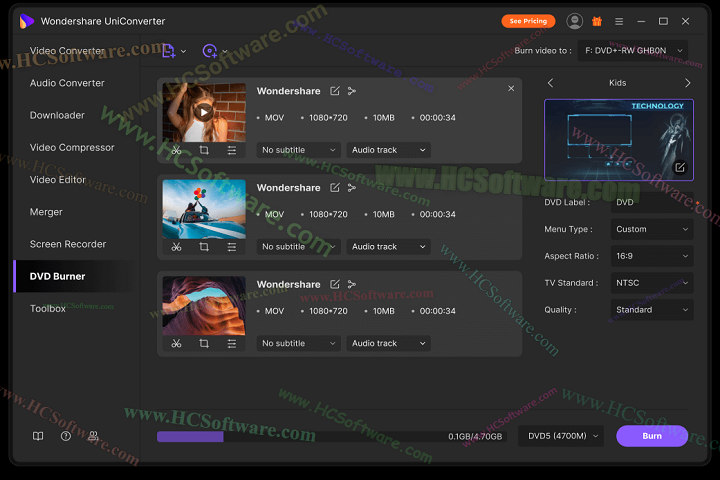
Task: Play the first video with brick wall thumbnail
Action: point(204,112)
